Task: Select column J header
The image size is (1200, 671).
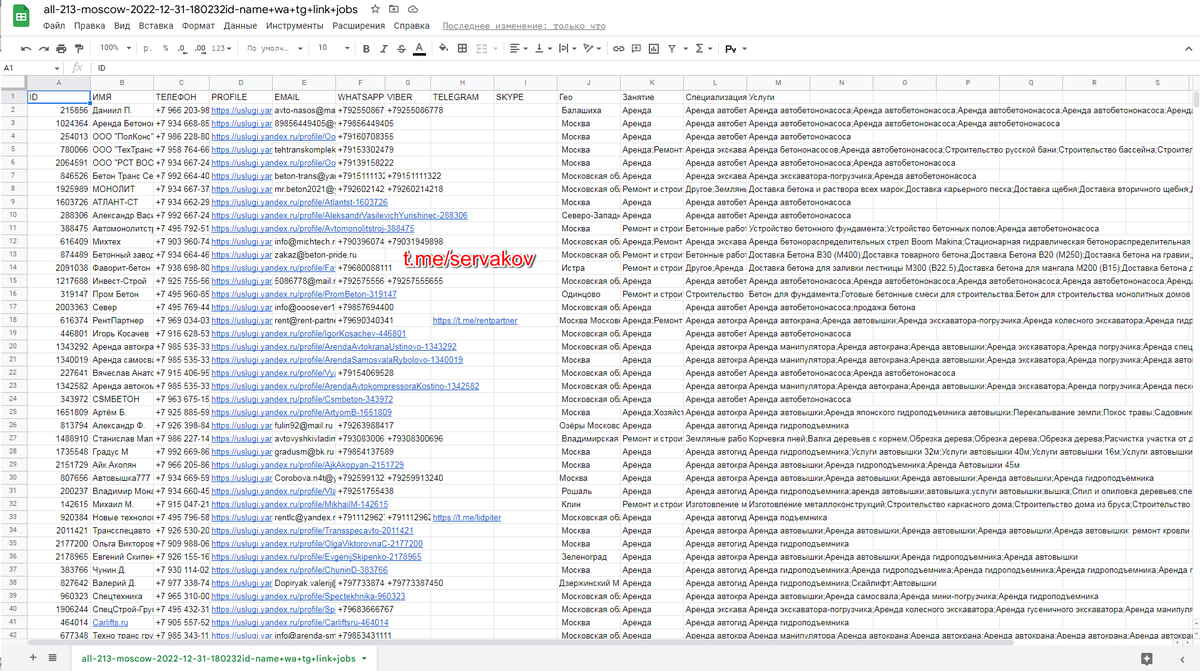Action: (589, 82)
